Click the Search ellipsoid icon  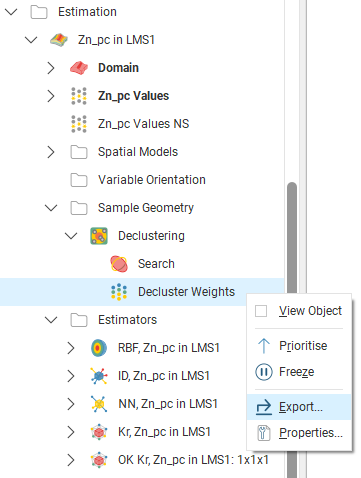click(119, 264)
